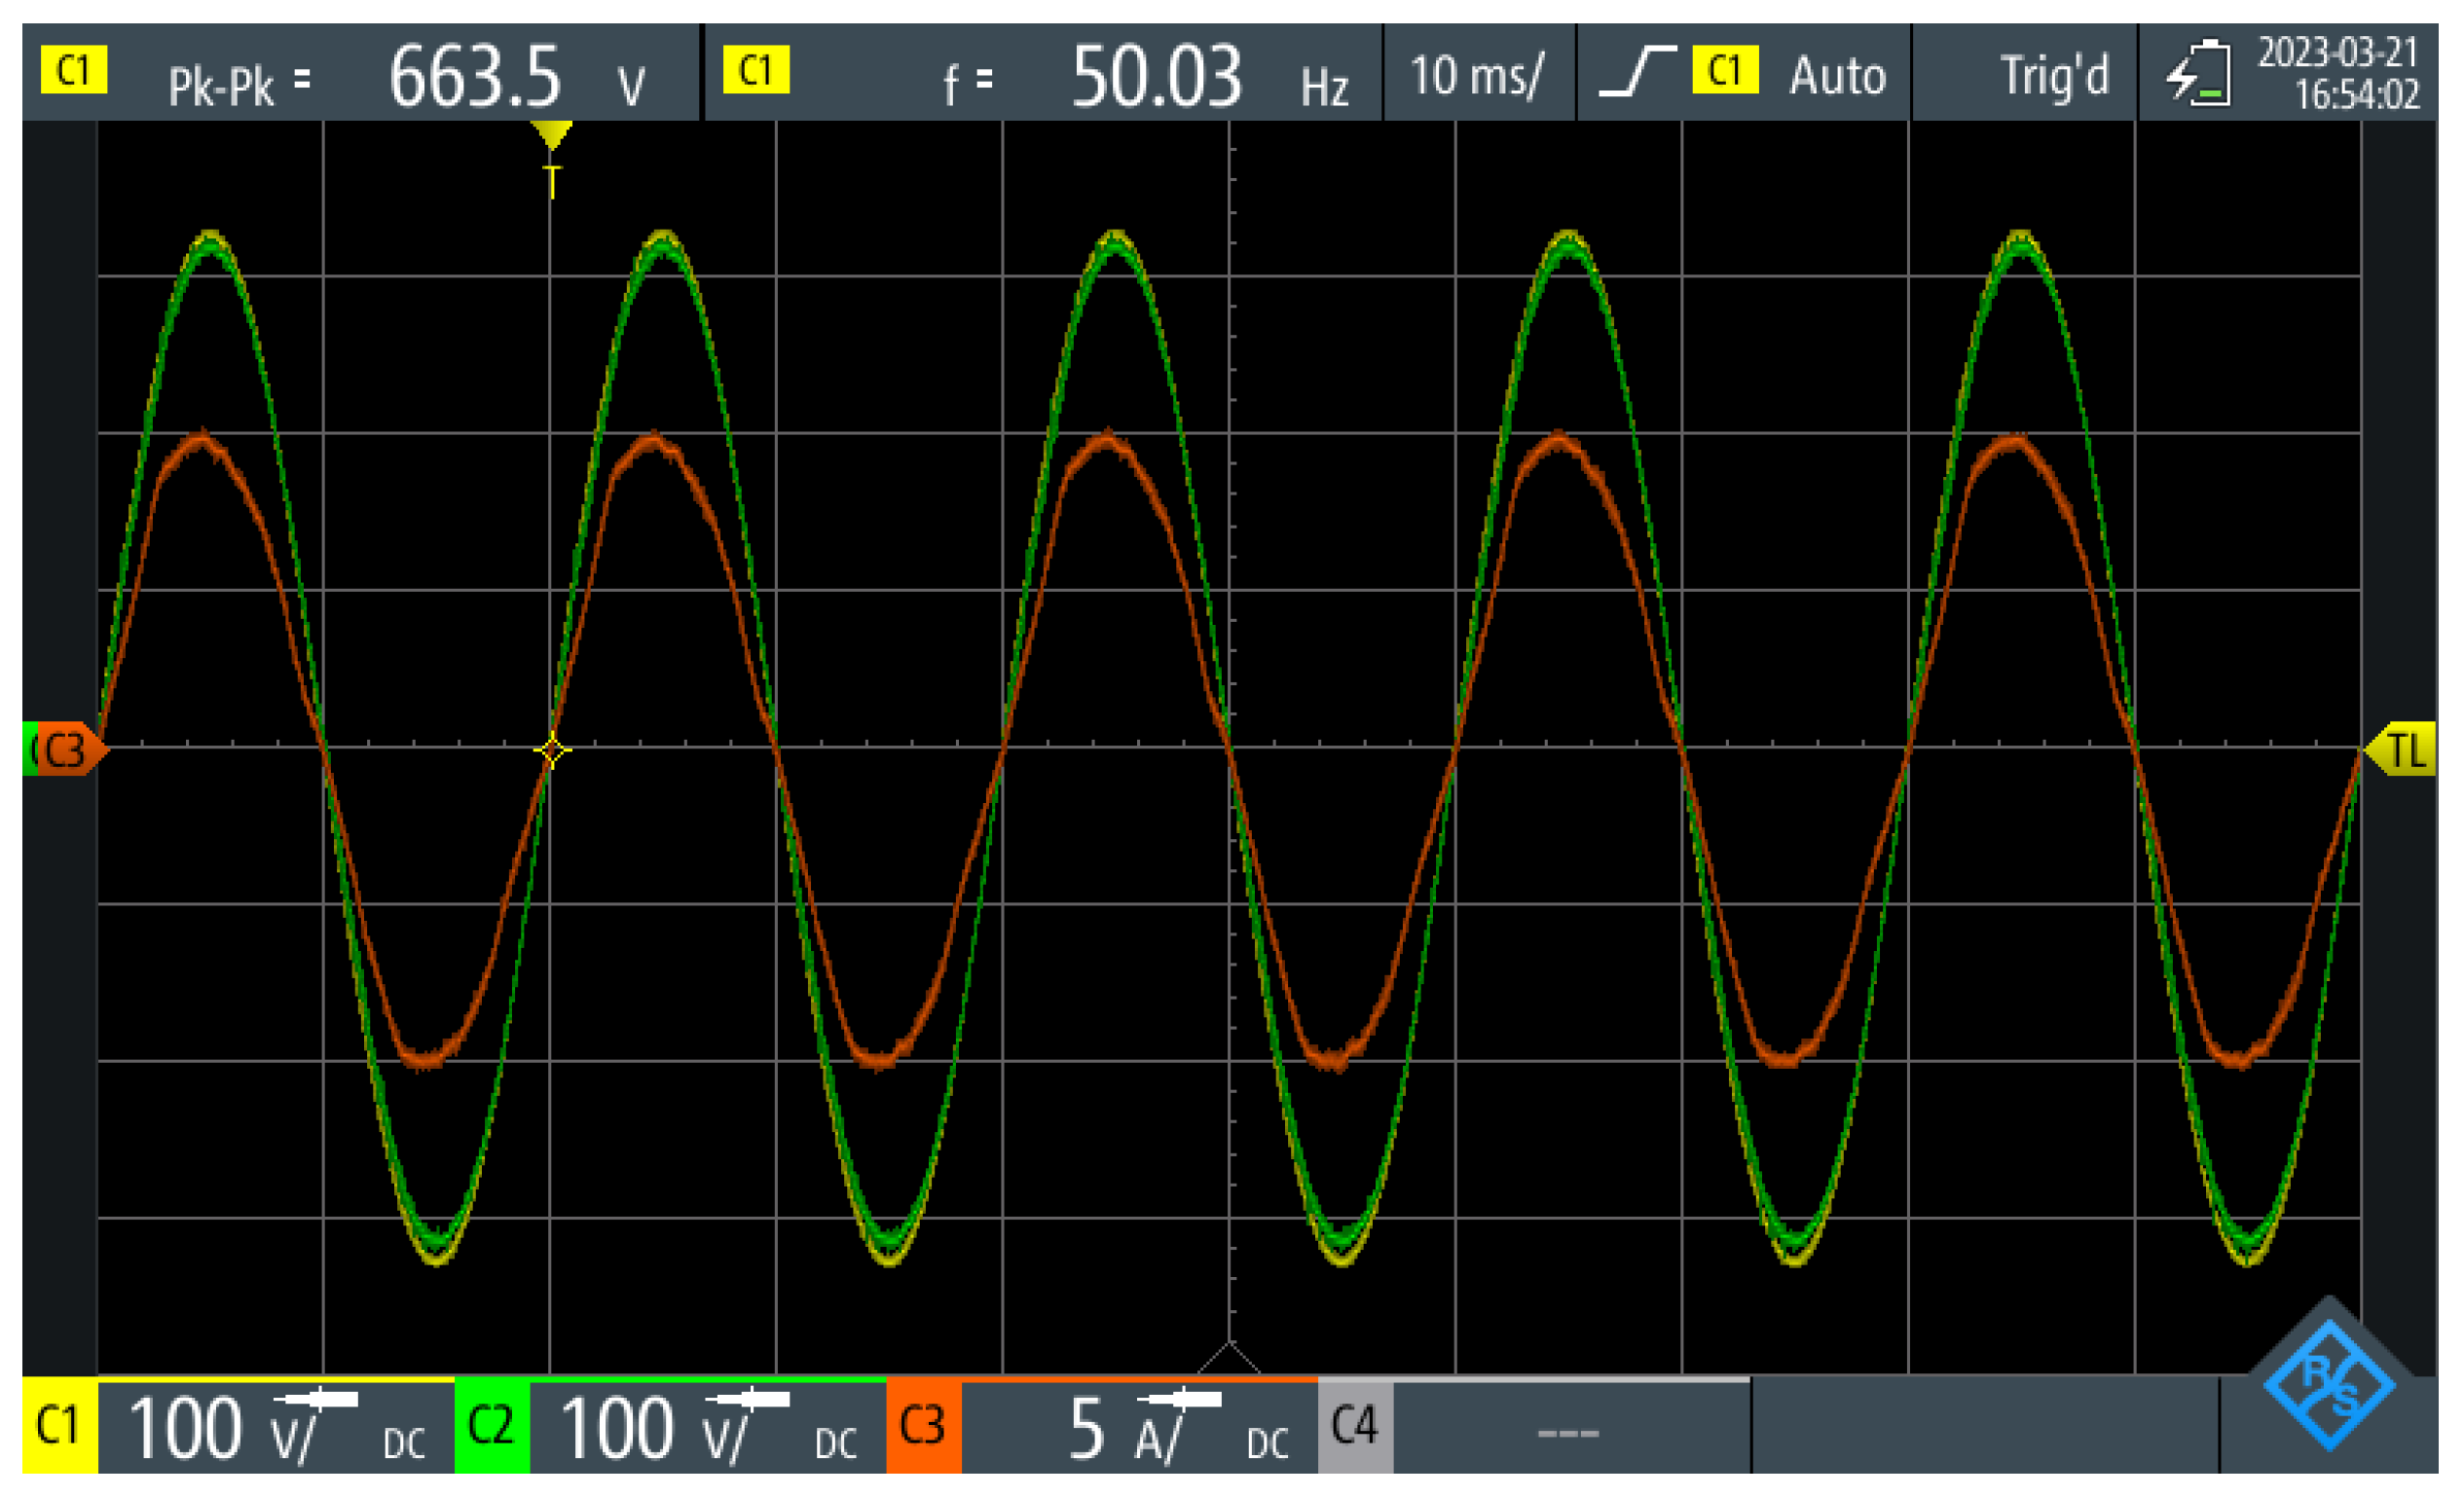Click the C1 badge beside frequency measurement

(x=756, y=70)
